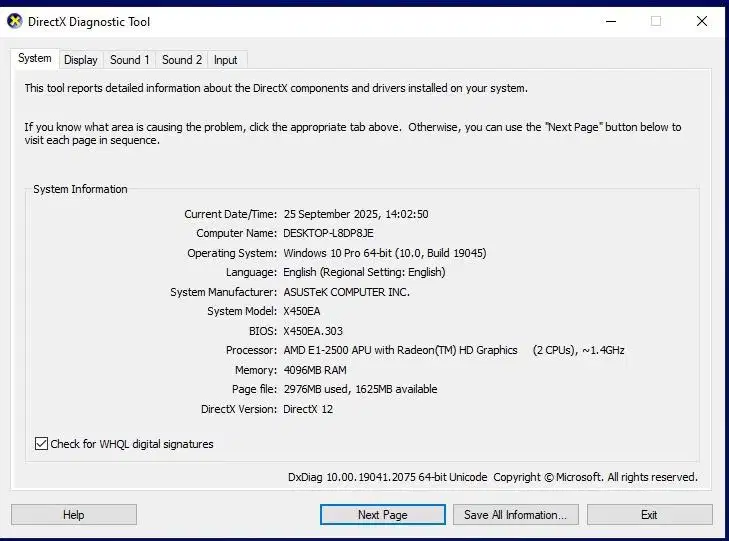The height and width of the screenshot is (541, 729).
Task: Exit the diagnostic tool using Exit button
Action: 649,515
